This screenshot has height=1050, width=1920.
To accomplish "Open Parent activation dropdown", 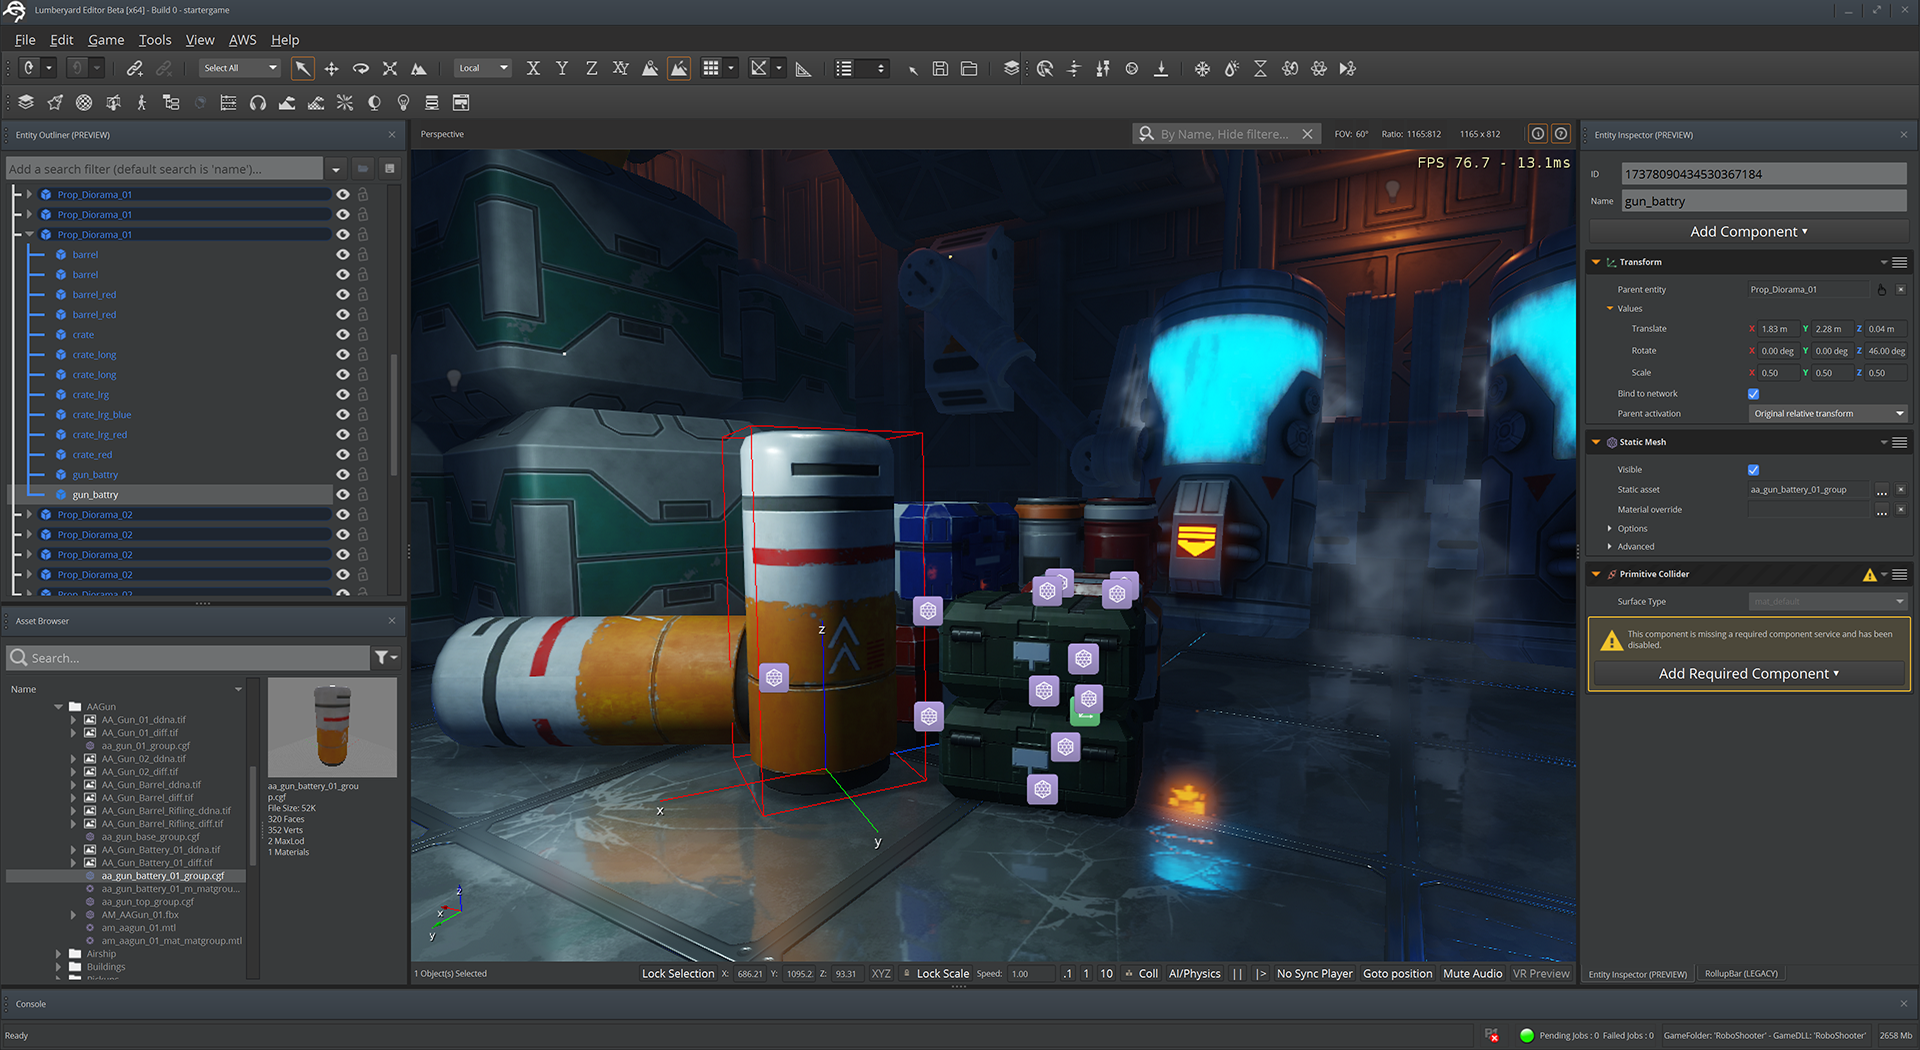I will click(x=1828, y=413).
